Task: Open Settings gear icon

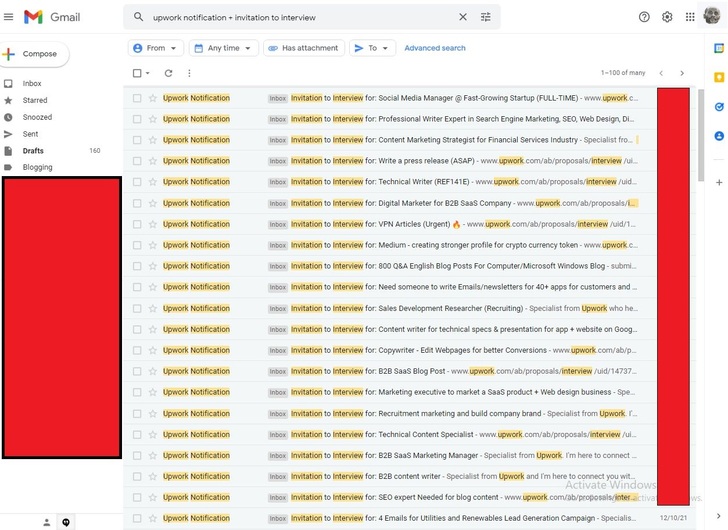Action: pyautogui.click(x=667, y=17)
